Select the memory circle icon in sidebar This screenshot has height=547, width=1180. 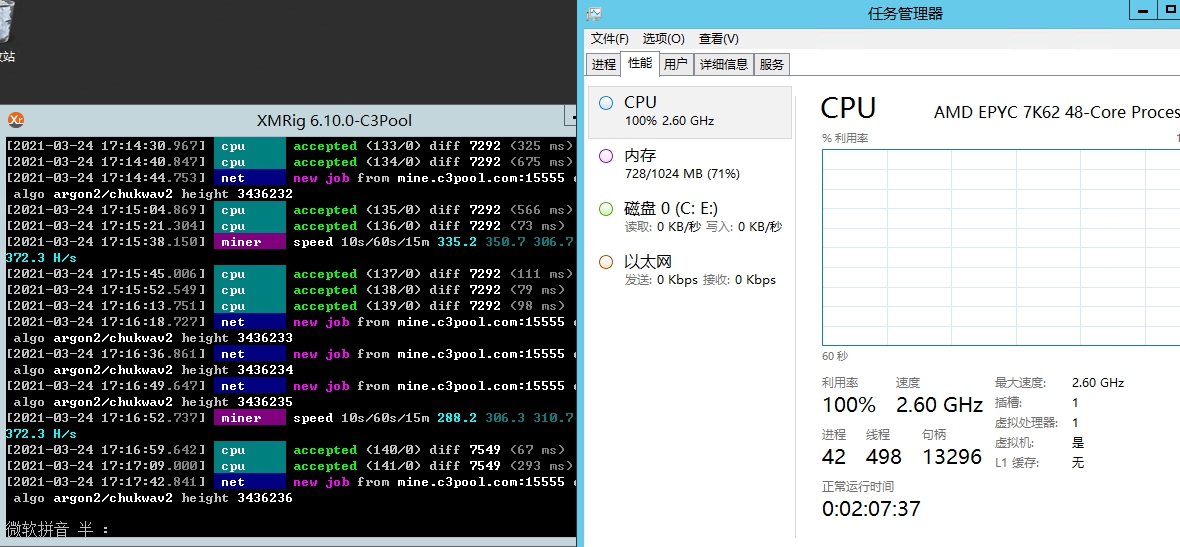click(x=606, y=157)
